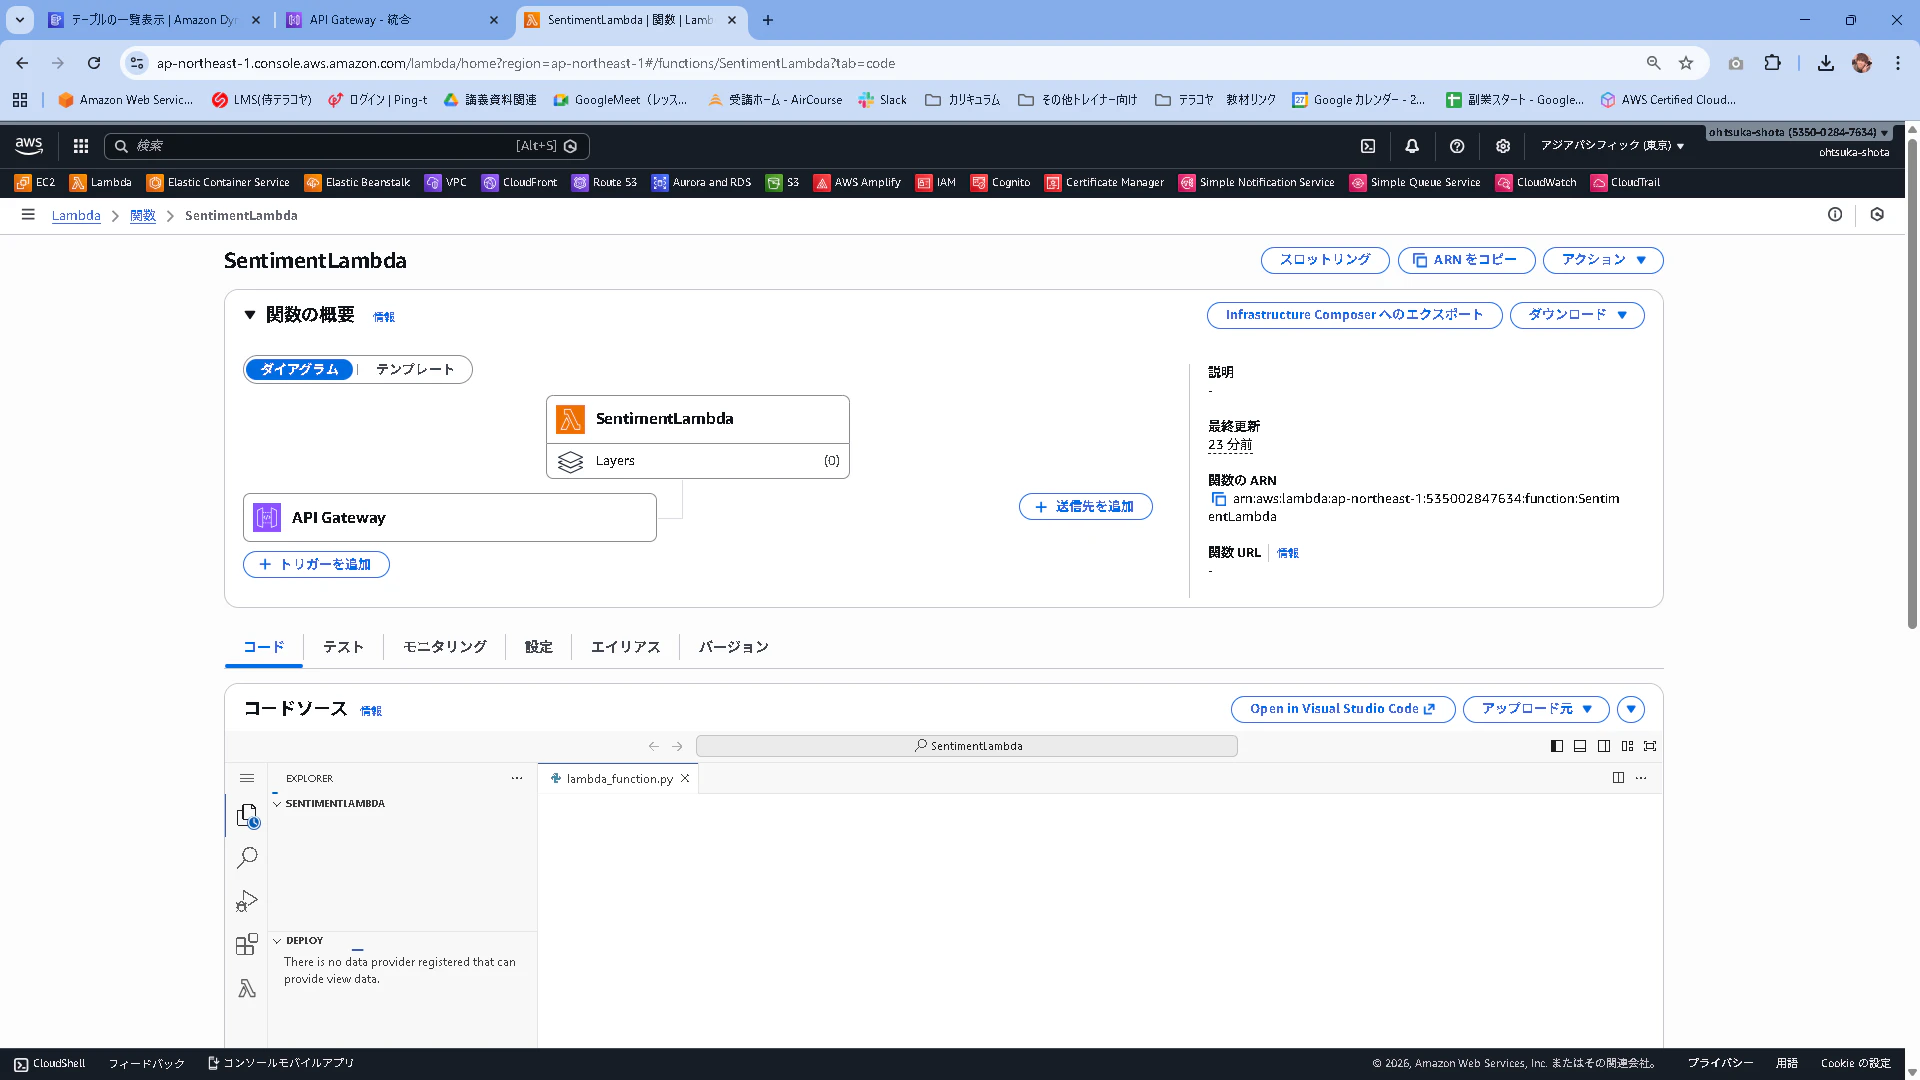Open CloudShell from the top navigation bar

(x=1368, y=146)
